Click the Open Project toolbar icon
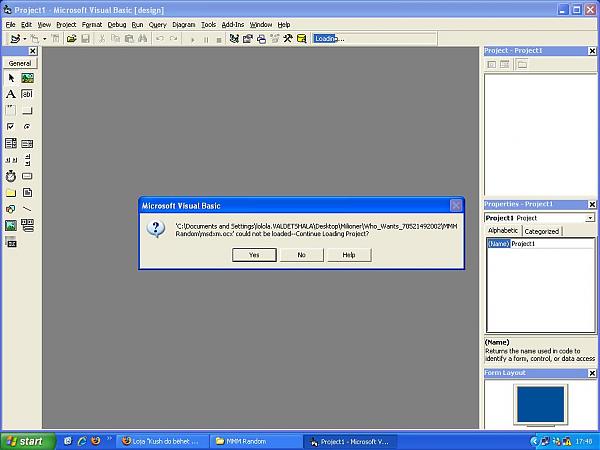Viewport: 600px width, 450px height. coord(72,39)
